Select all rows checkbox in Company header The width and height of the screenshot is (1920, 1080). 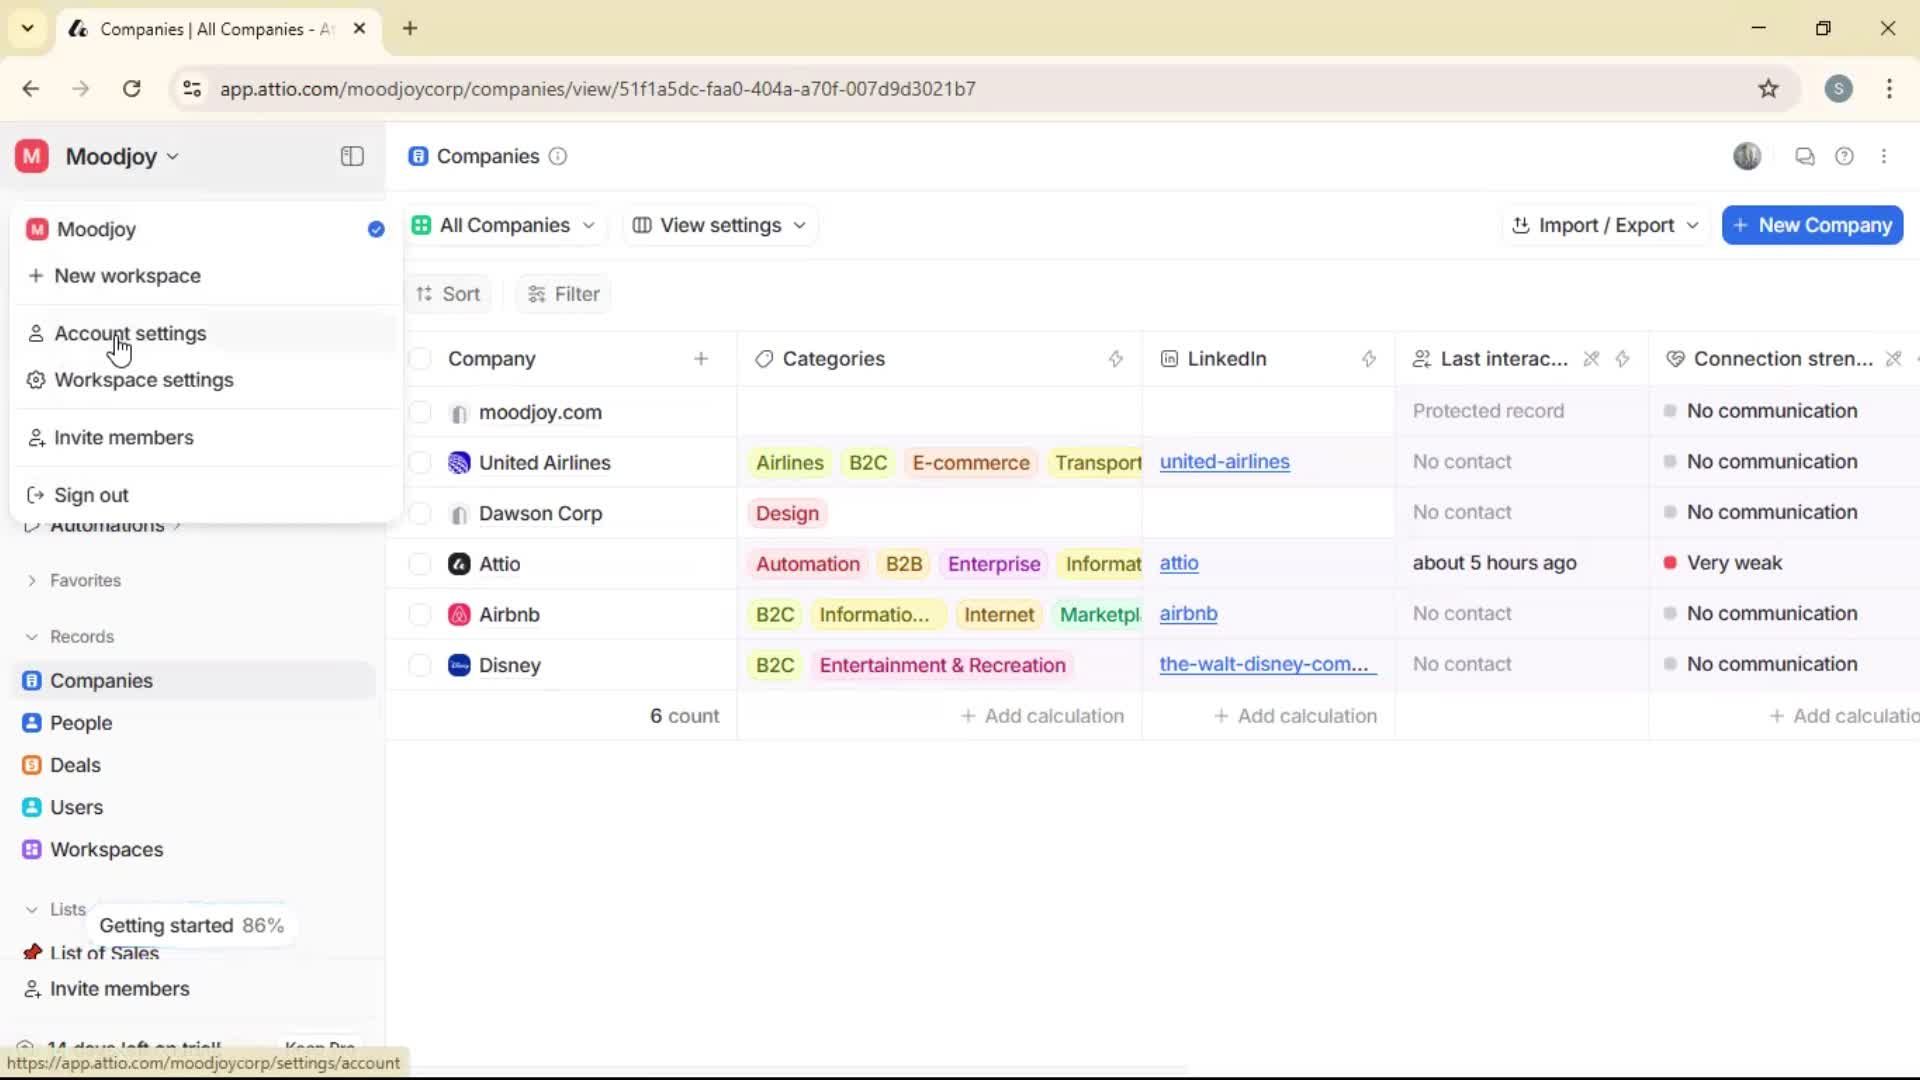click(x=420, y=359)
